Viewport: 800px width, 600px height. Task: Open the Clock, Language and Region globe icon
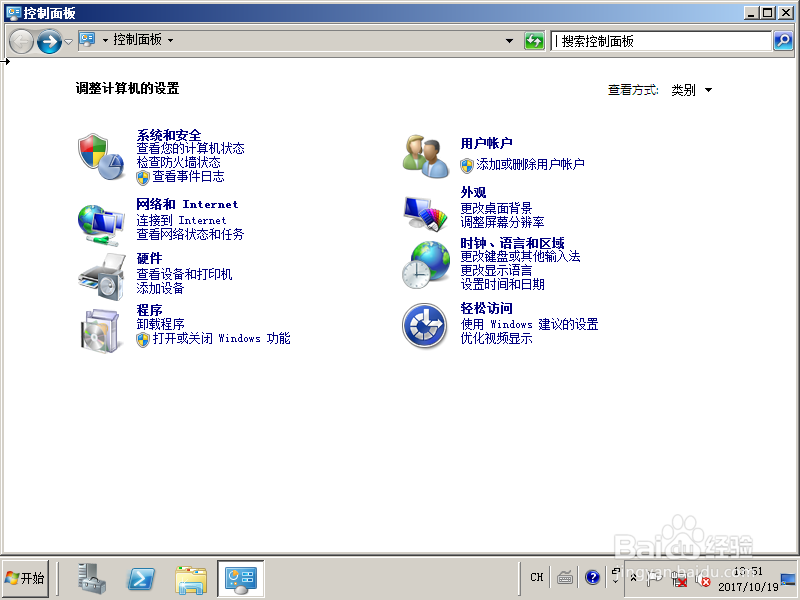click(426, 265)
